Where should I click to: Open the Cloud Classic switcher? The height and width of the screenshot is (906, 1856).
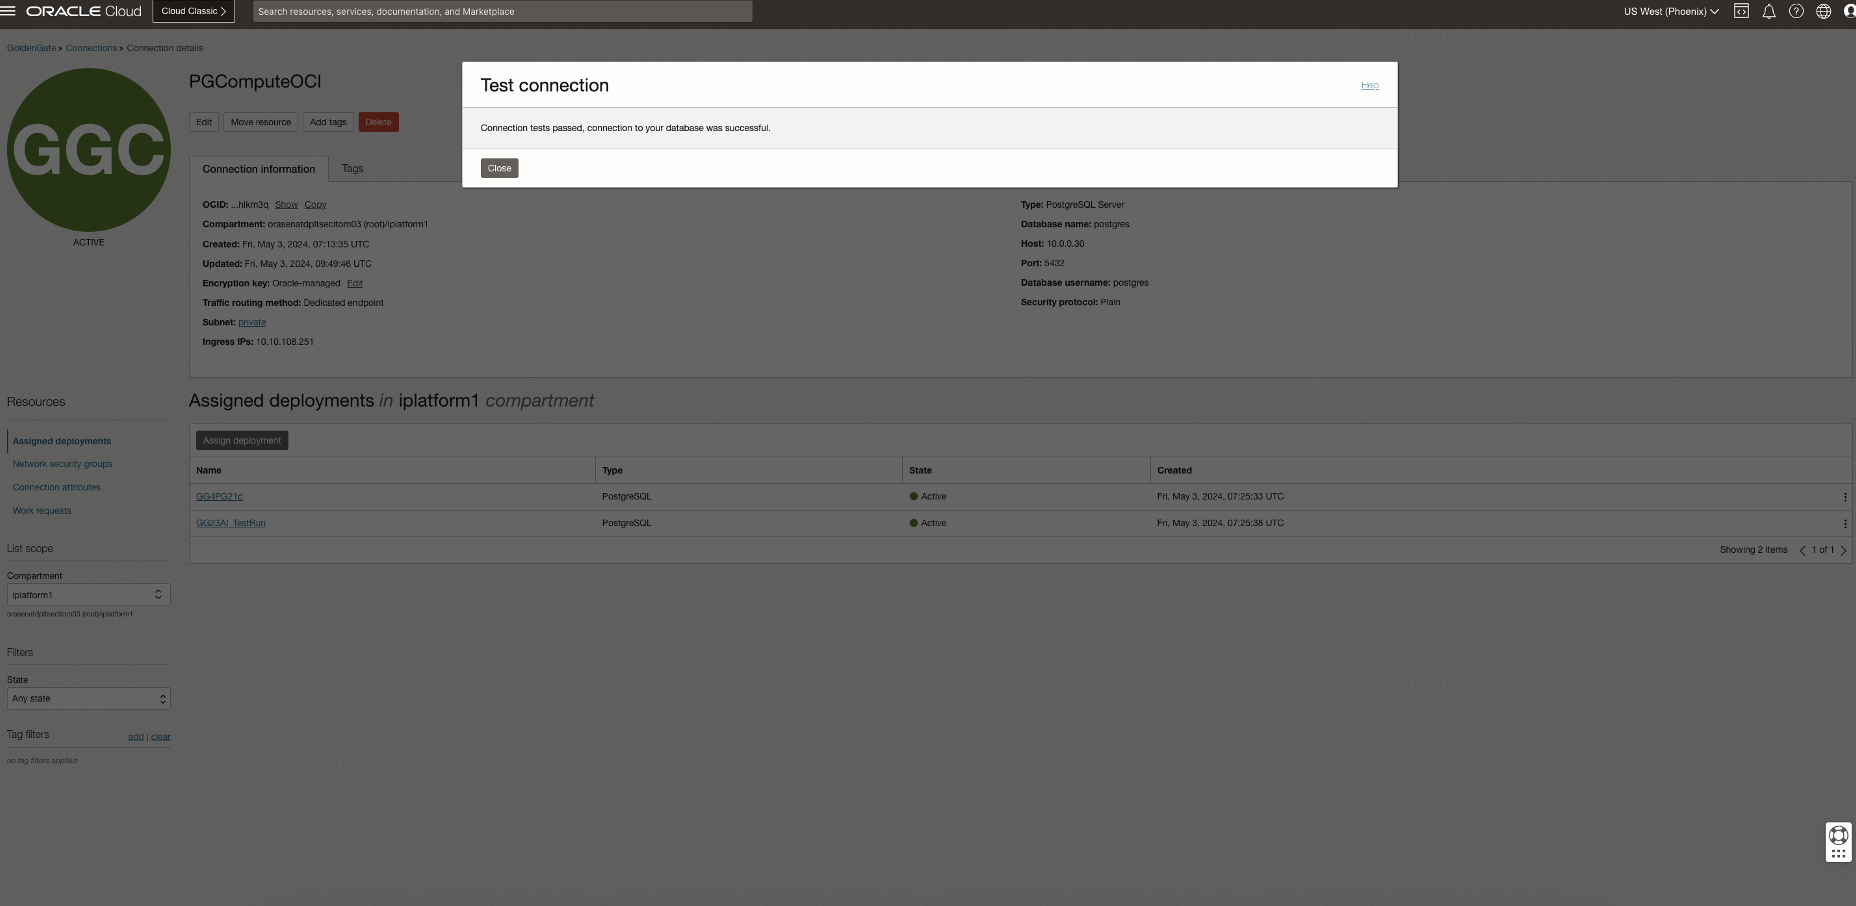tap(193, 11)
